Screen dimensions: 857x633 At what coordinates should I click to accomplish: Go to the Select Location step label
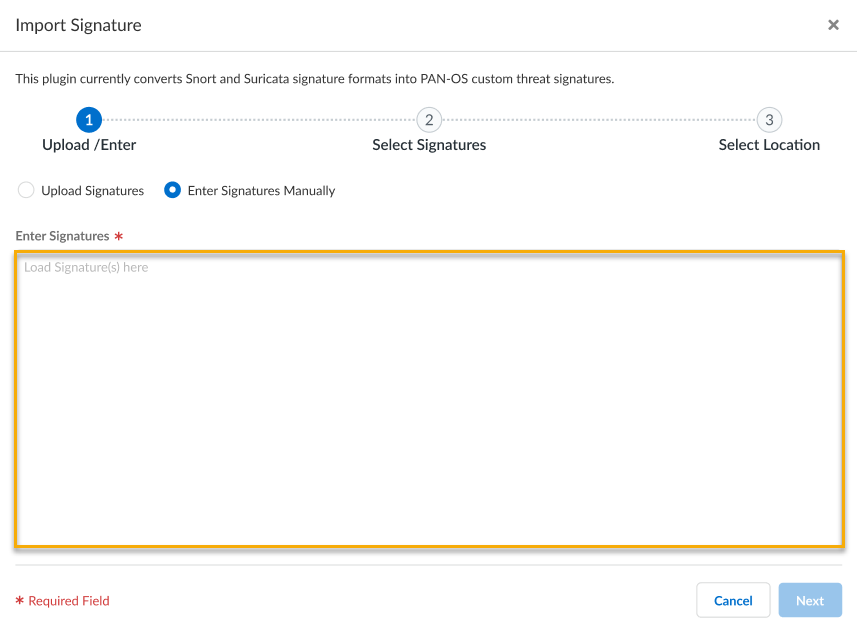[x=769, y=145]
